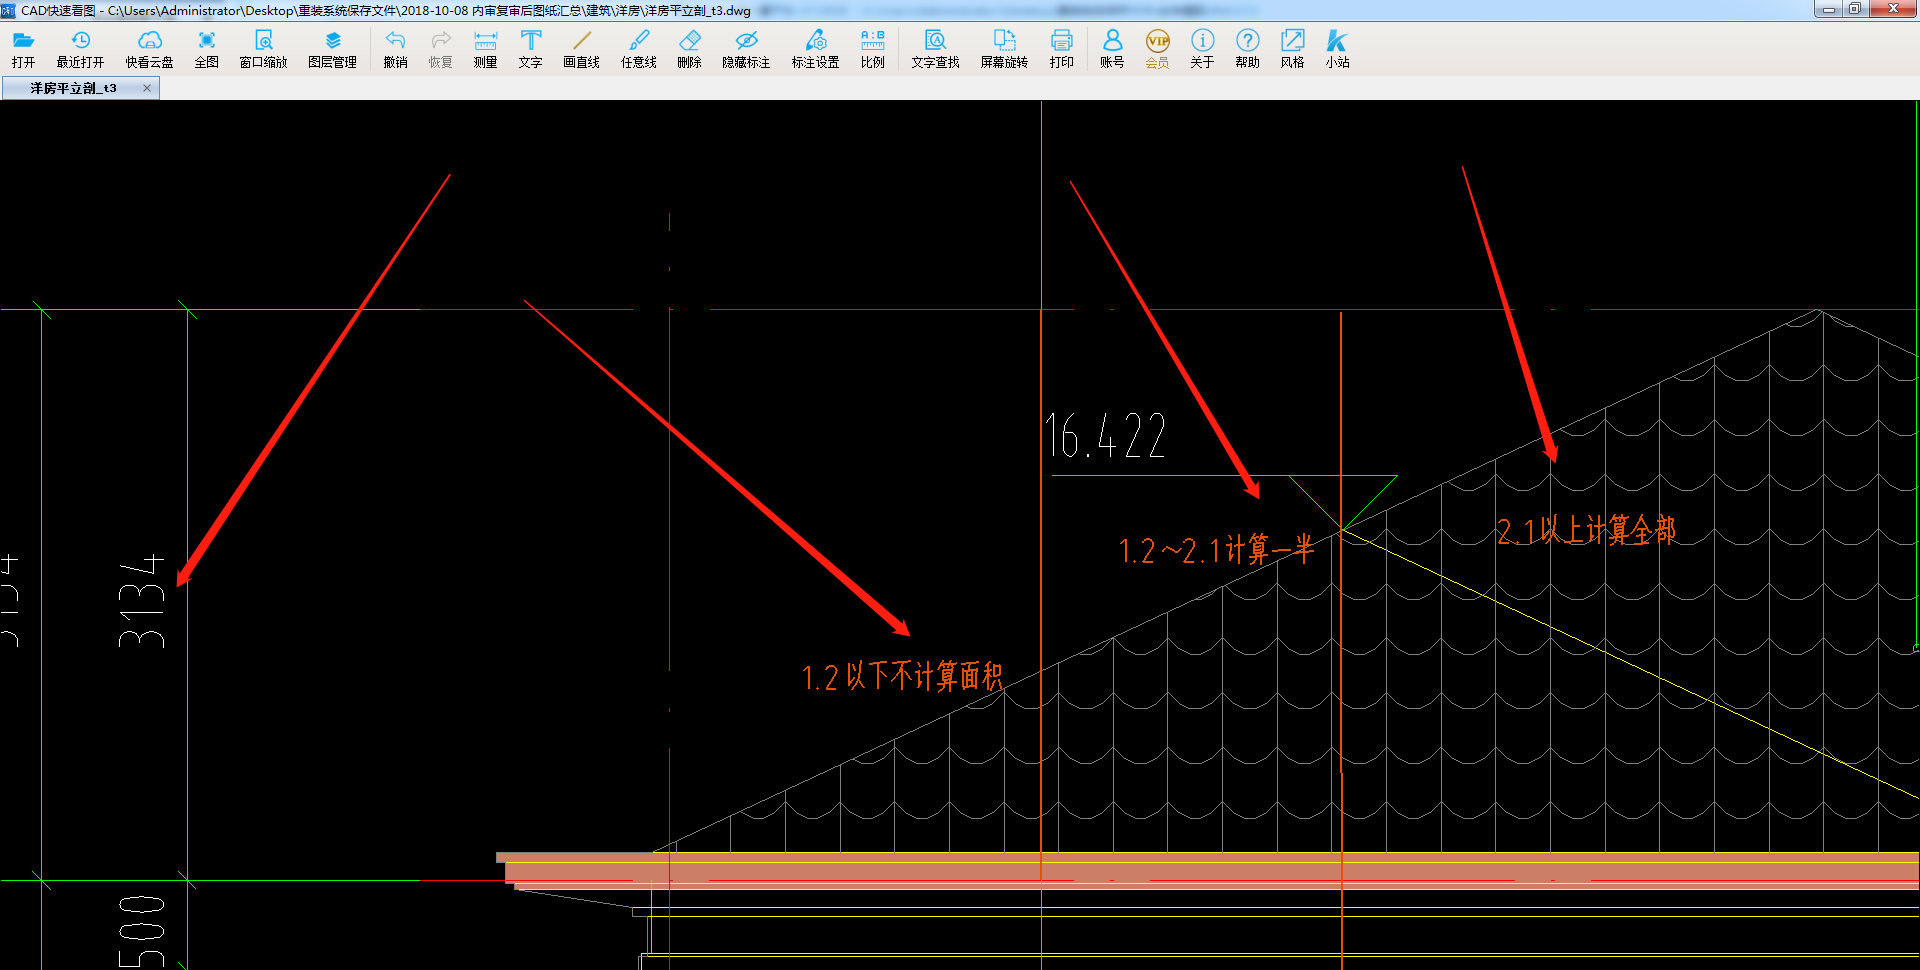Change the interface style (风格)
This screenshot has height=970, width=1920.
tap(1292, 48)
